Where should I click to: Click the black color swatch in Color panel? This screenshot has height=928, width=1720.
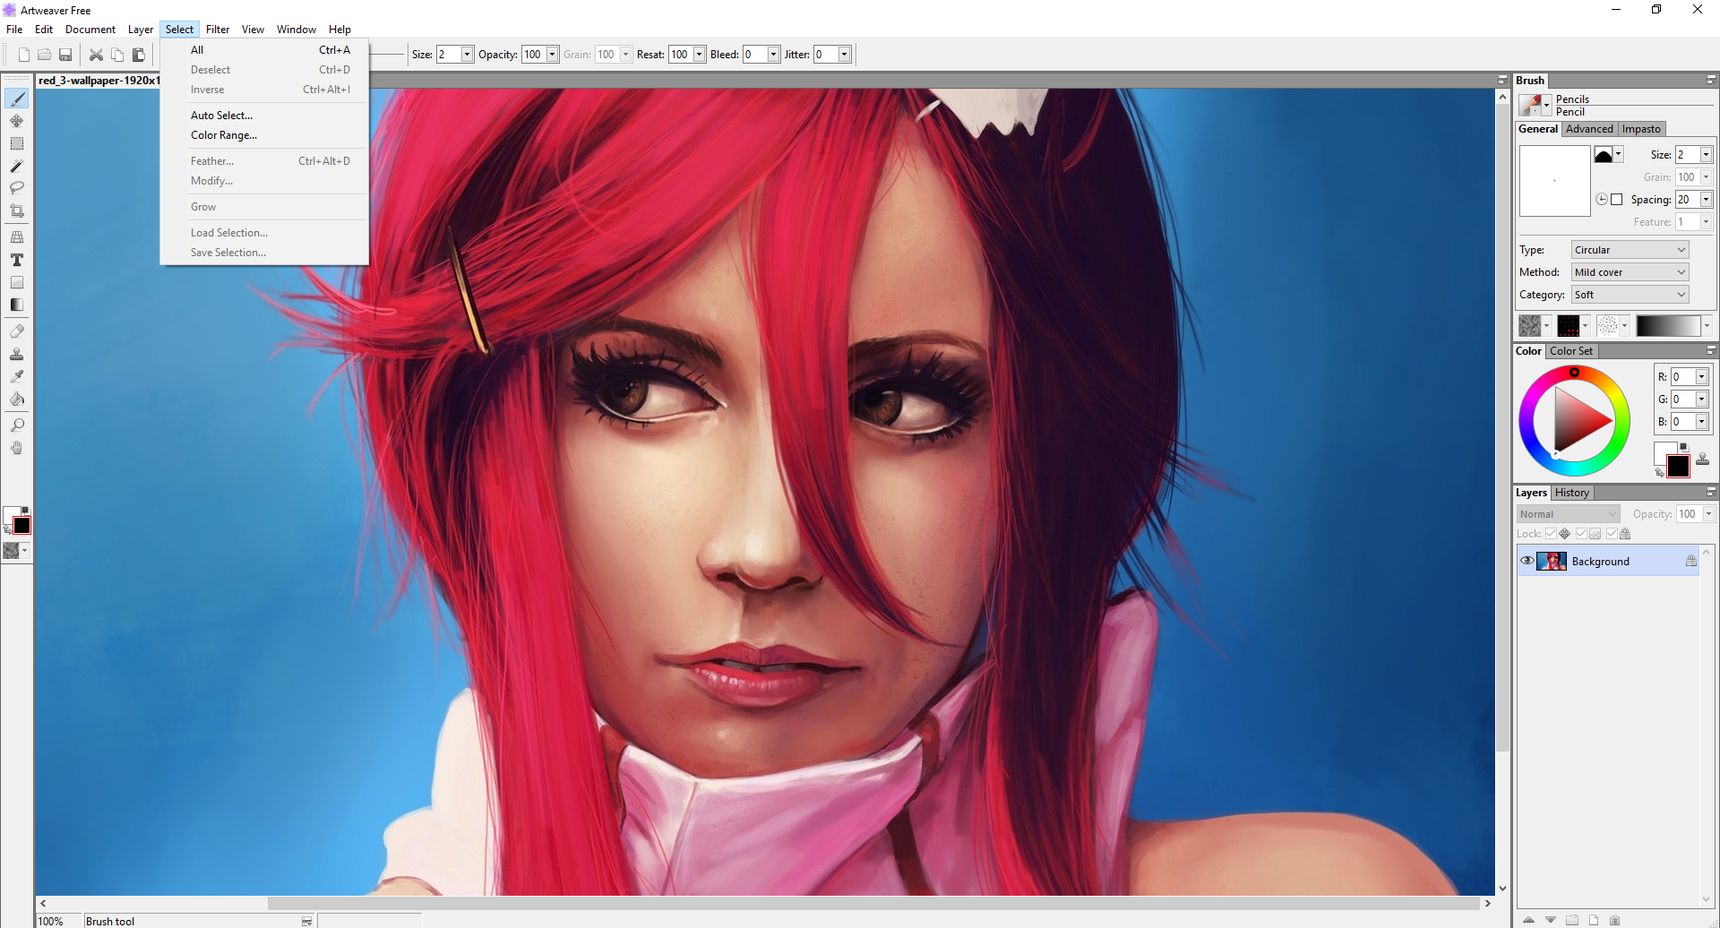pyautogui.click(x=1678, y=466)
